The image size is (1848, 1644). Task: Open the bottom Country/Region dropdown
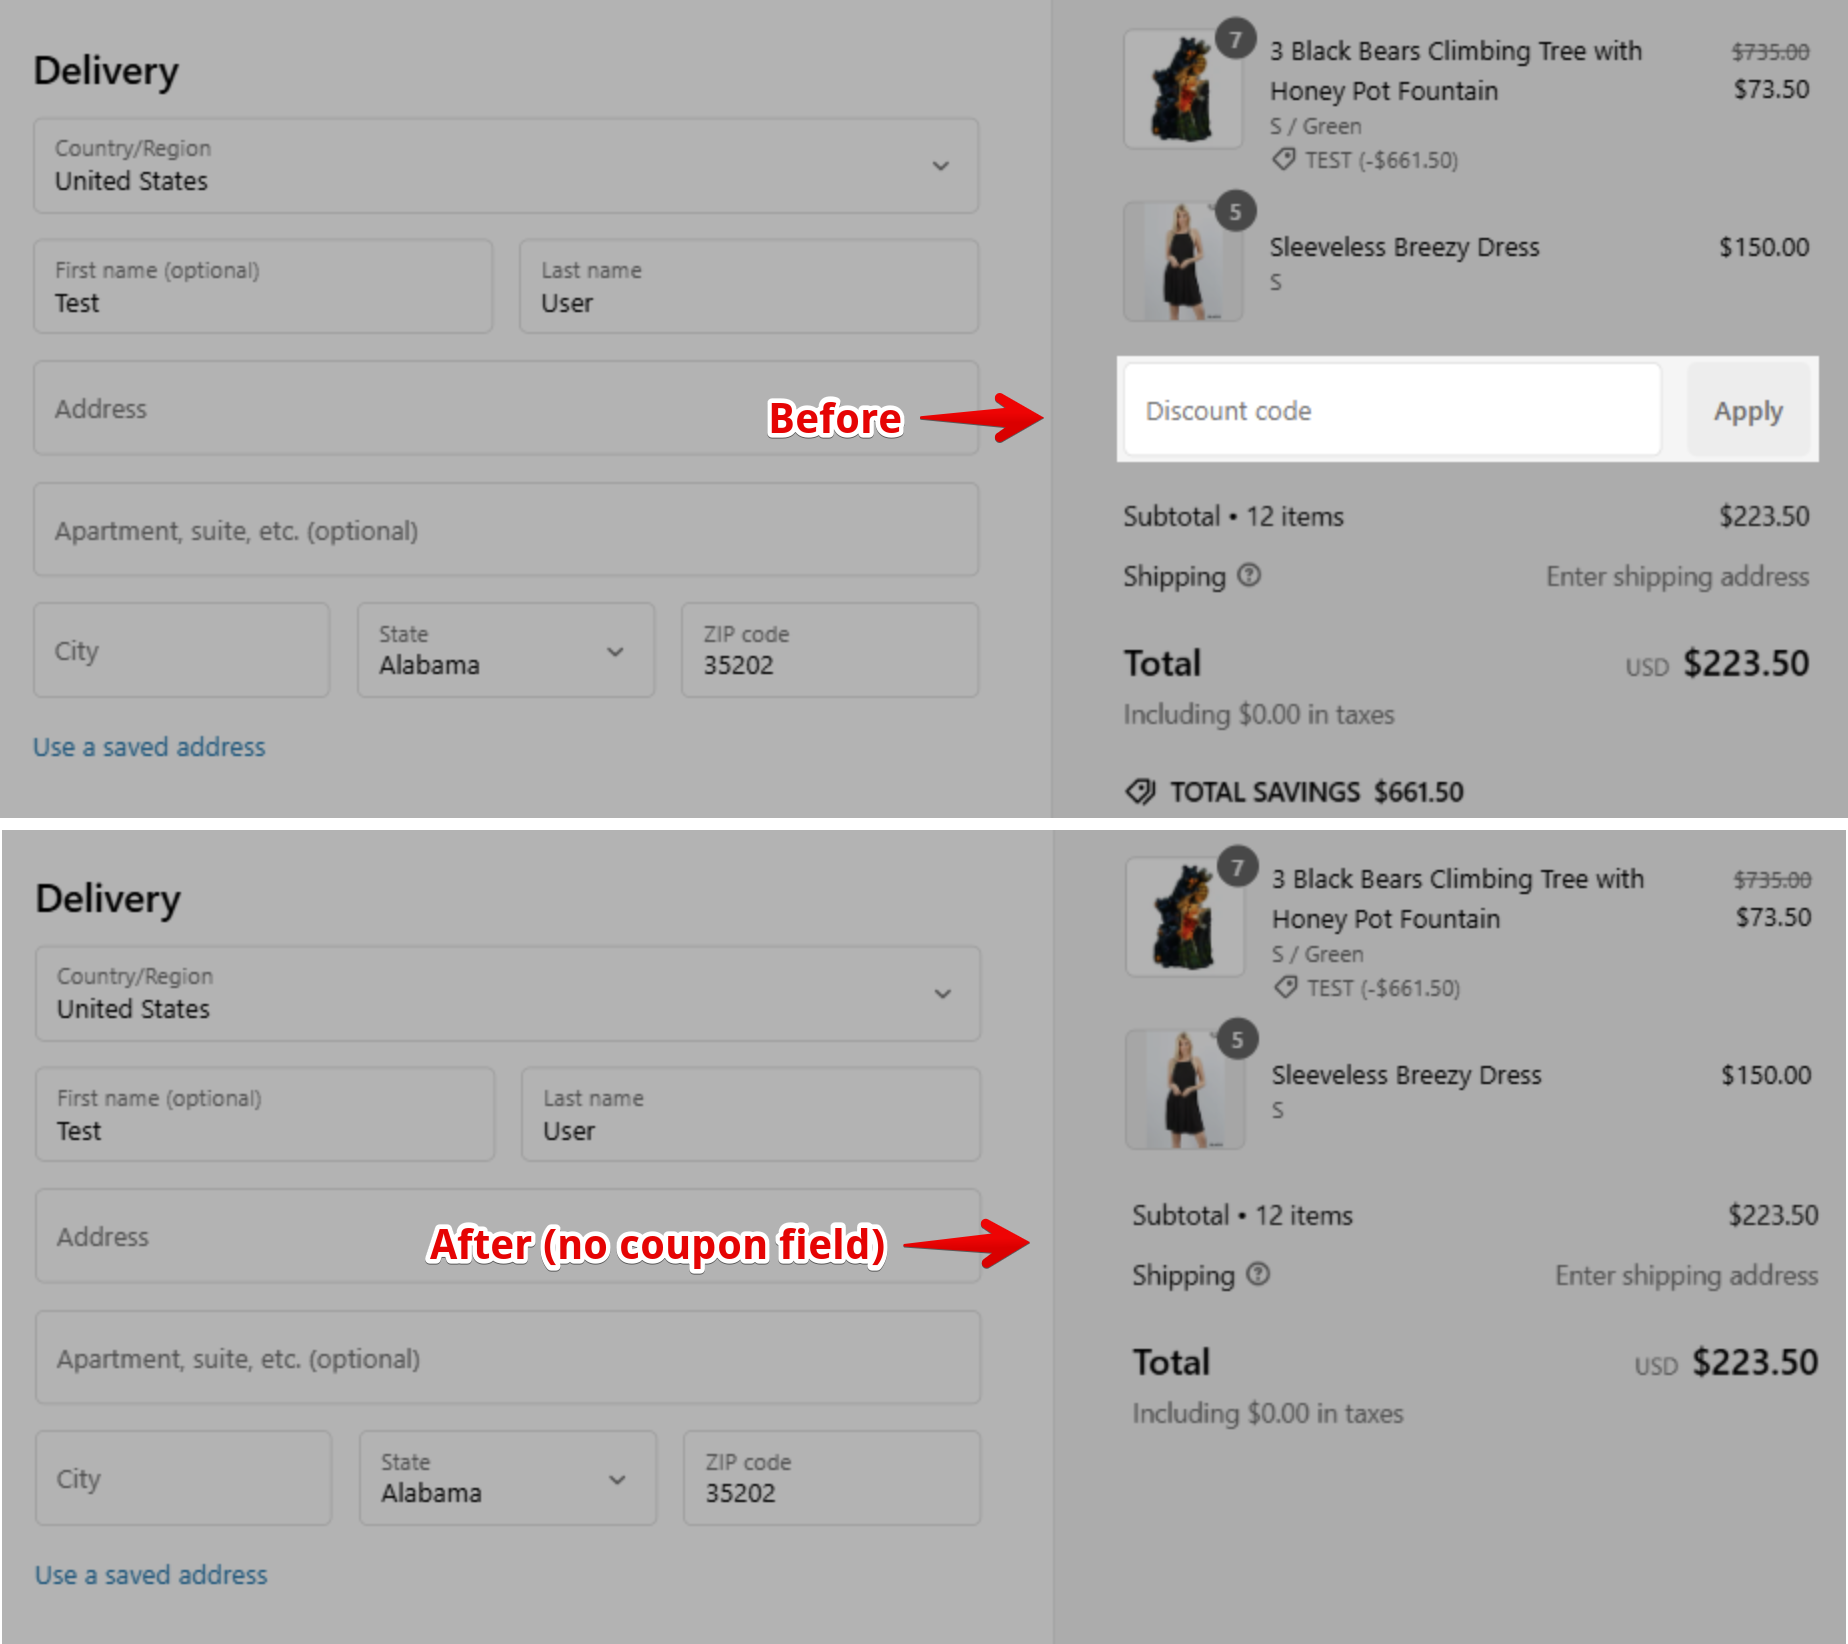(x=508, y=993)
